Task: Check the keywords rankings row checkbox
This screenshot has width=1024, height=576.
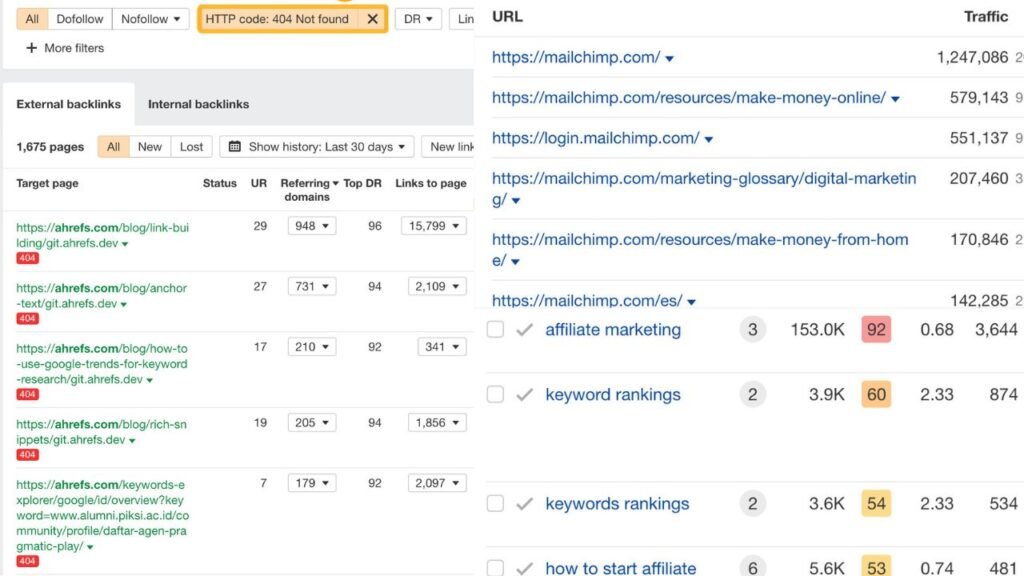Action: 495,504
